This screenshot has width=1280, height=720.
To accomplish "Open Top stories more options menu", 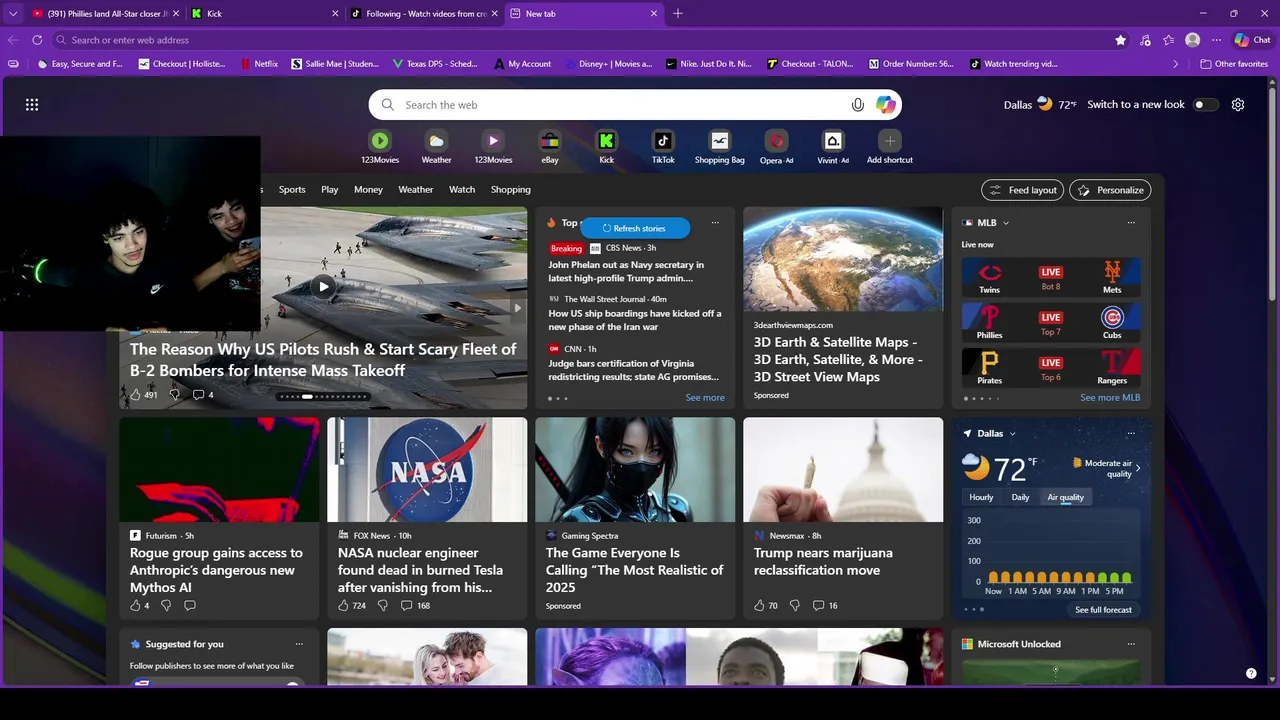I will 715,223.
